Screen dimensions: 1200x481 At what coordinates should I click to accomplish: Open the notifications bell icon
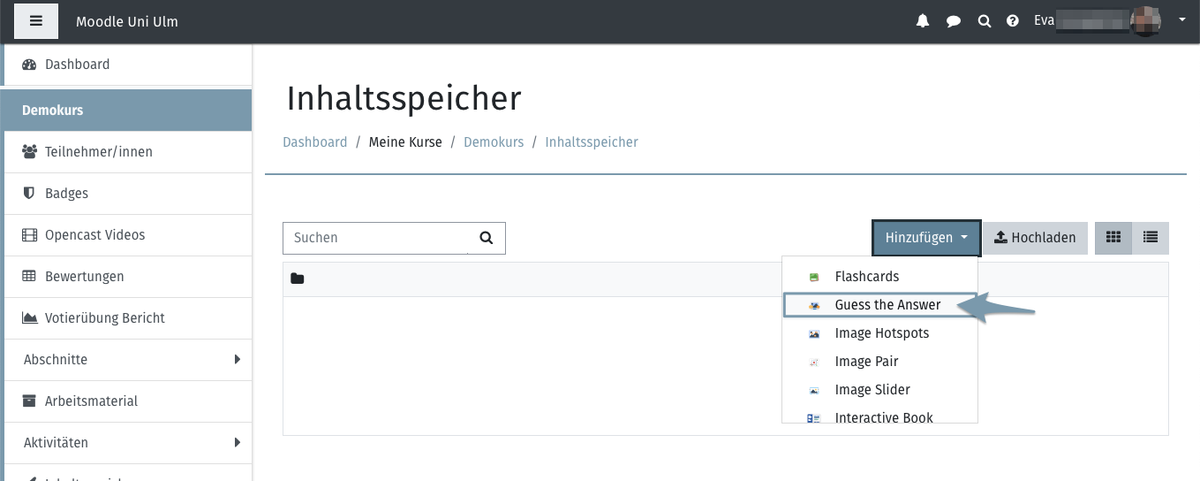(x=922, y=21)
